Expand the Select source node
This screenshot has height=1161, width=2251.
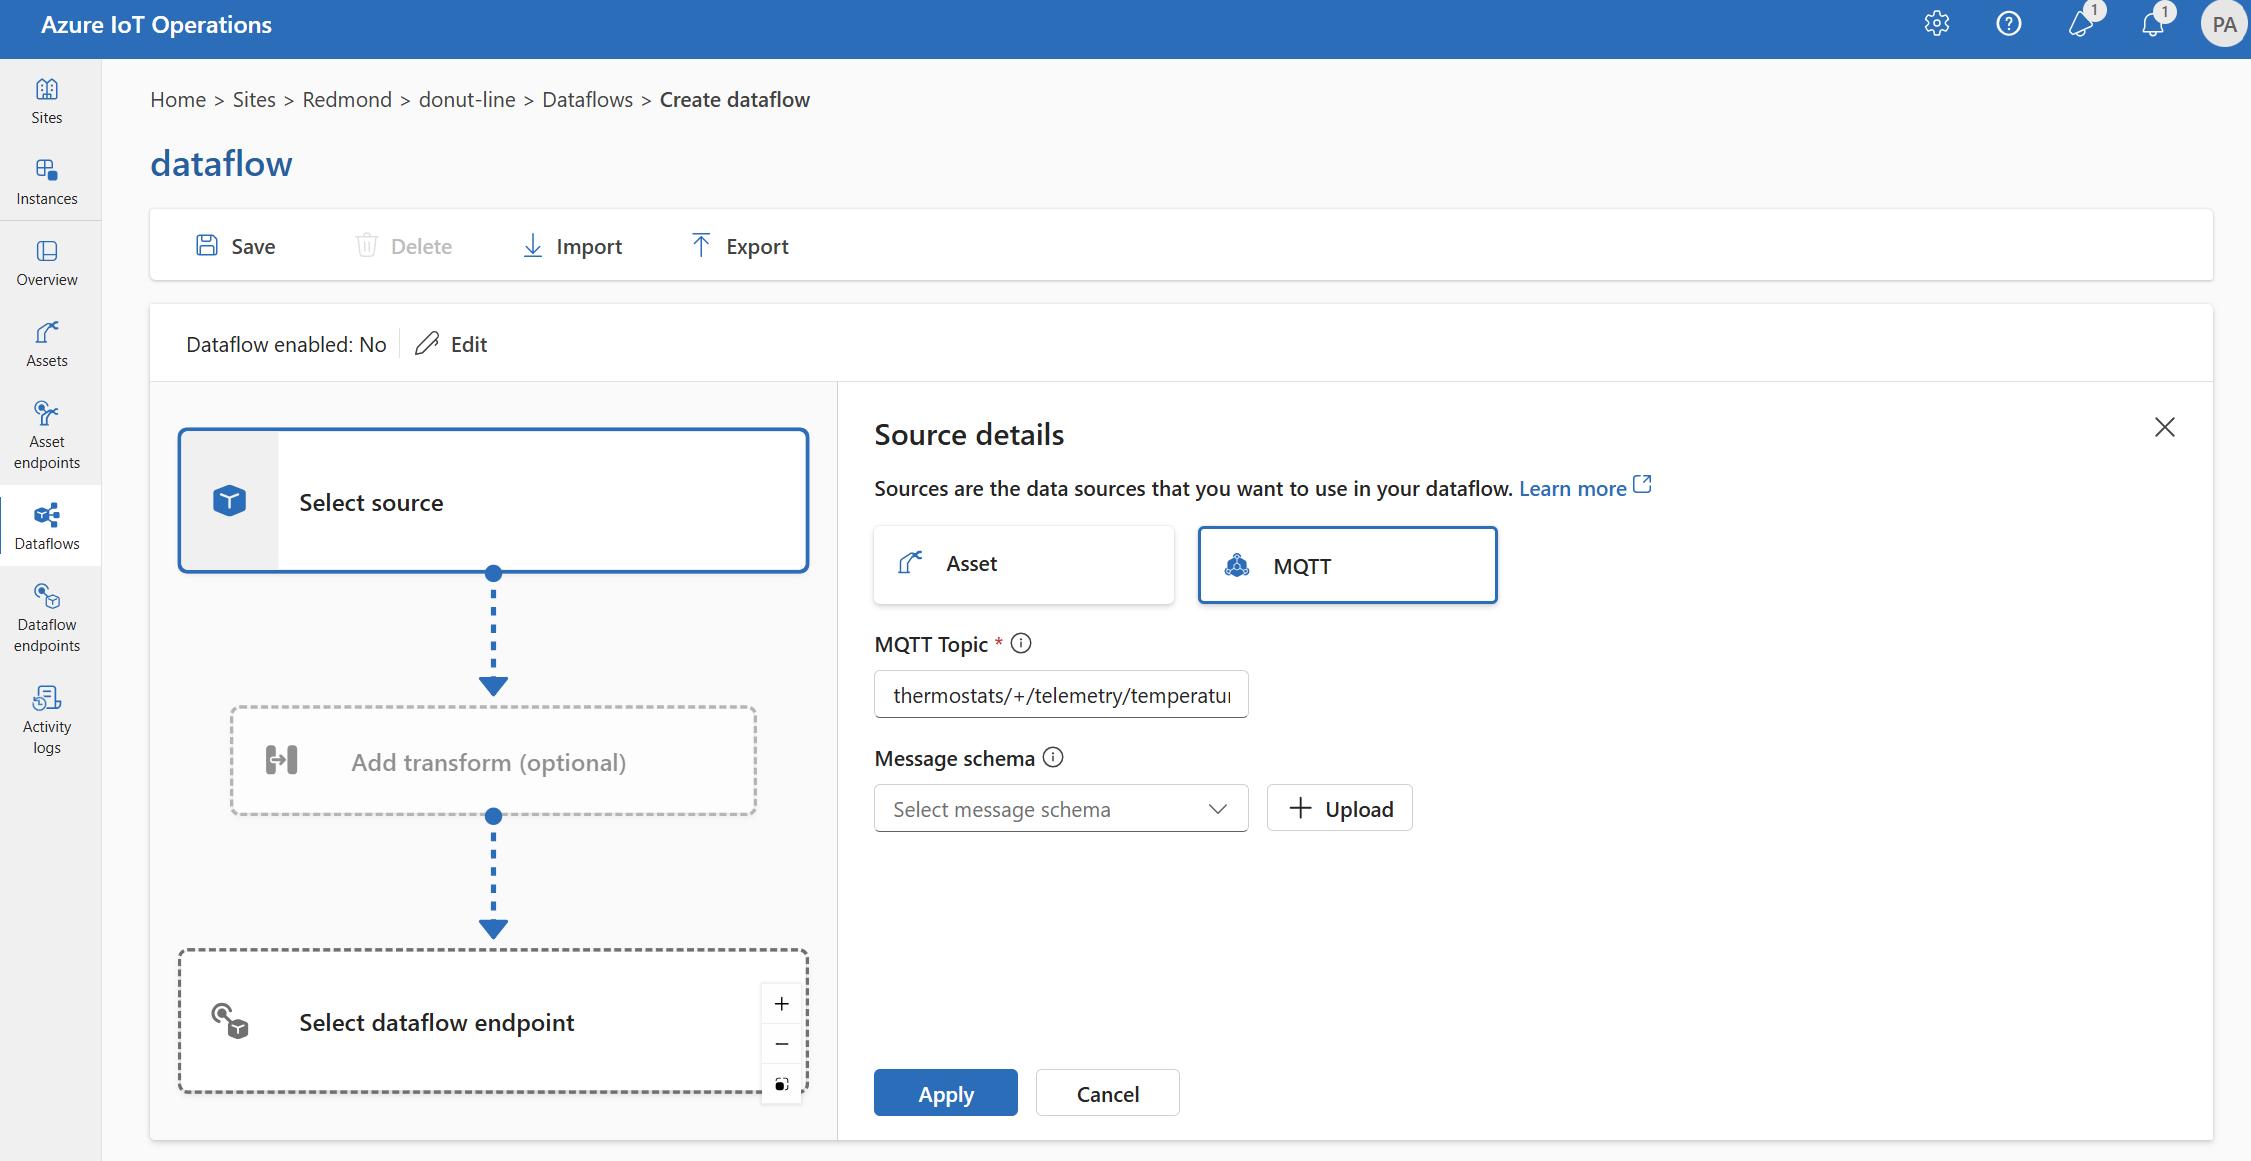[x=494, y=501]
